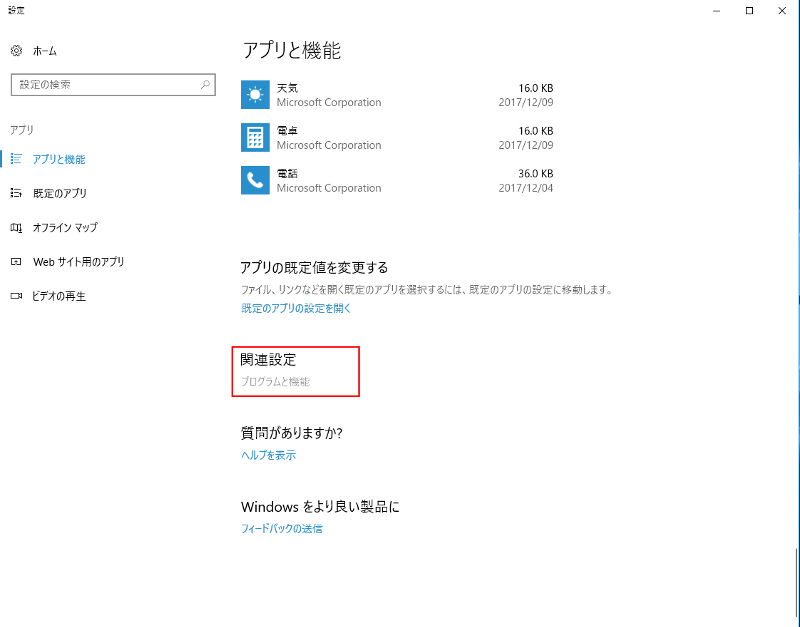Click the ヘルプを表示 link
Screen dimensions: 800x627
coord(268,455)
